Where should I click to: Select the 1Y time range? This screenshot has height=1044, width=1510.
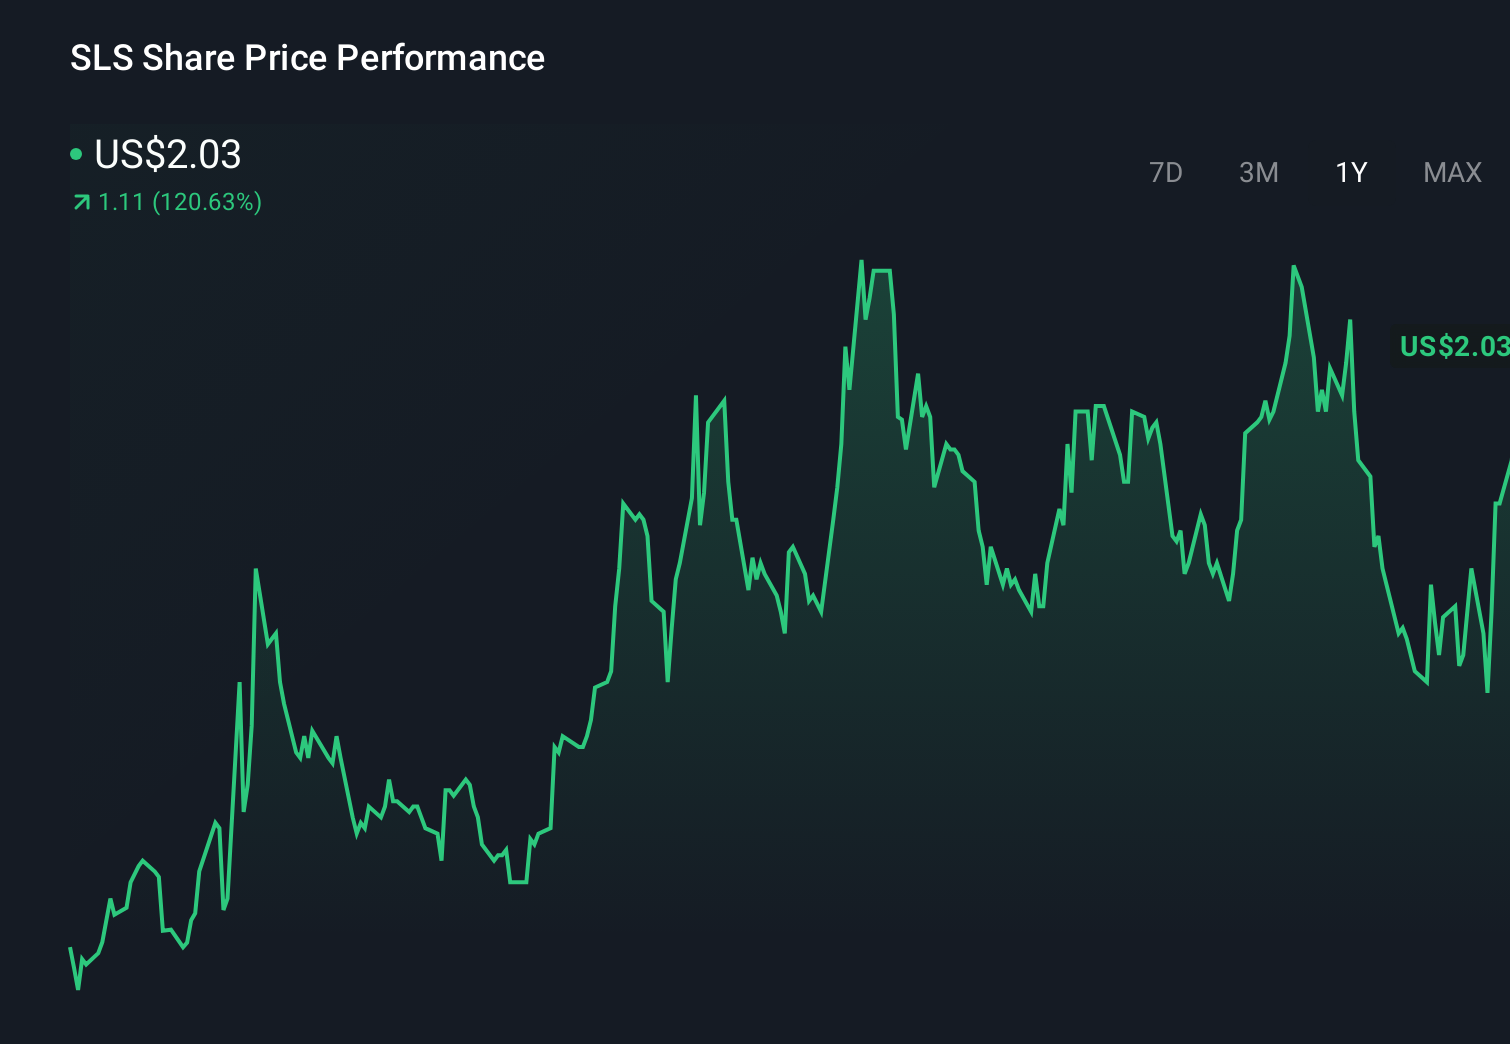click(x=1351, y=172)
